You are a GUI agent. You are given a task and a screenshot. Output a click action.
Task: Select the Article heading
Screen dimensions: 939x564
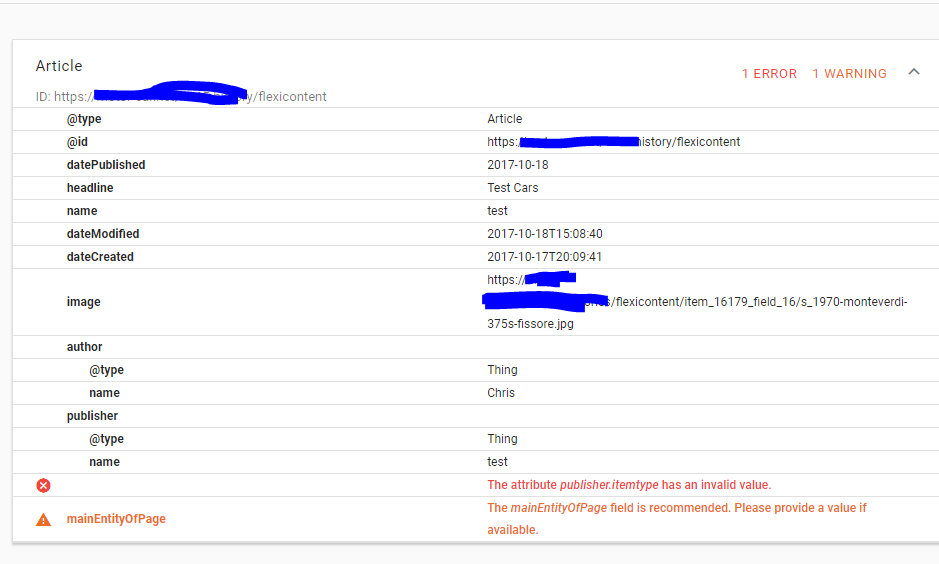[x=59, y=66]
